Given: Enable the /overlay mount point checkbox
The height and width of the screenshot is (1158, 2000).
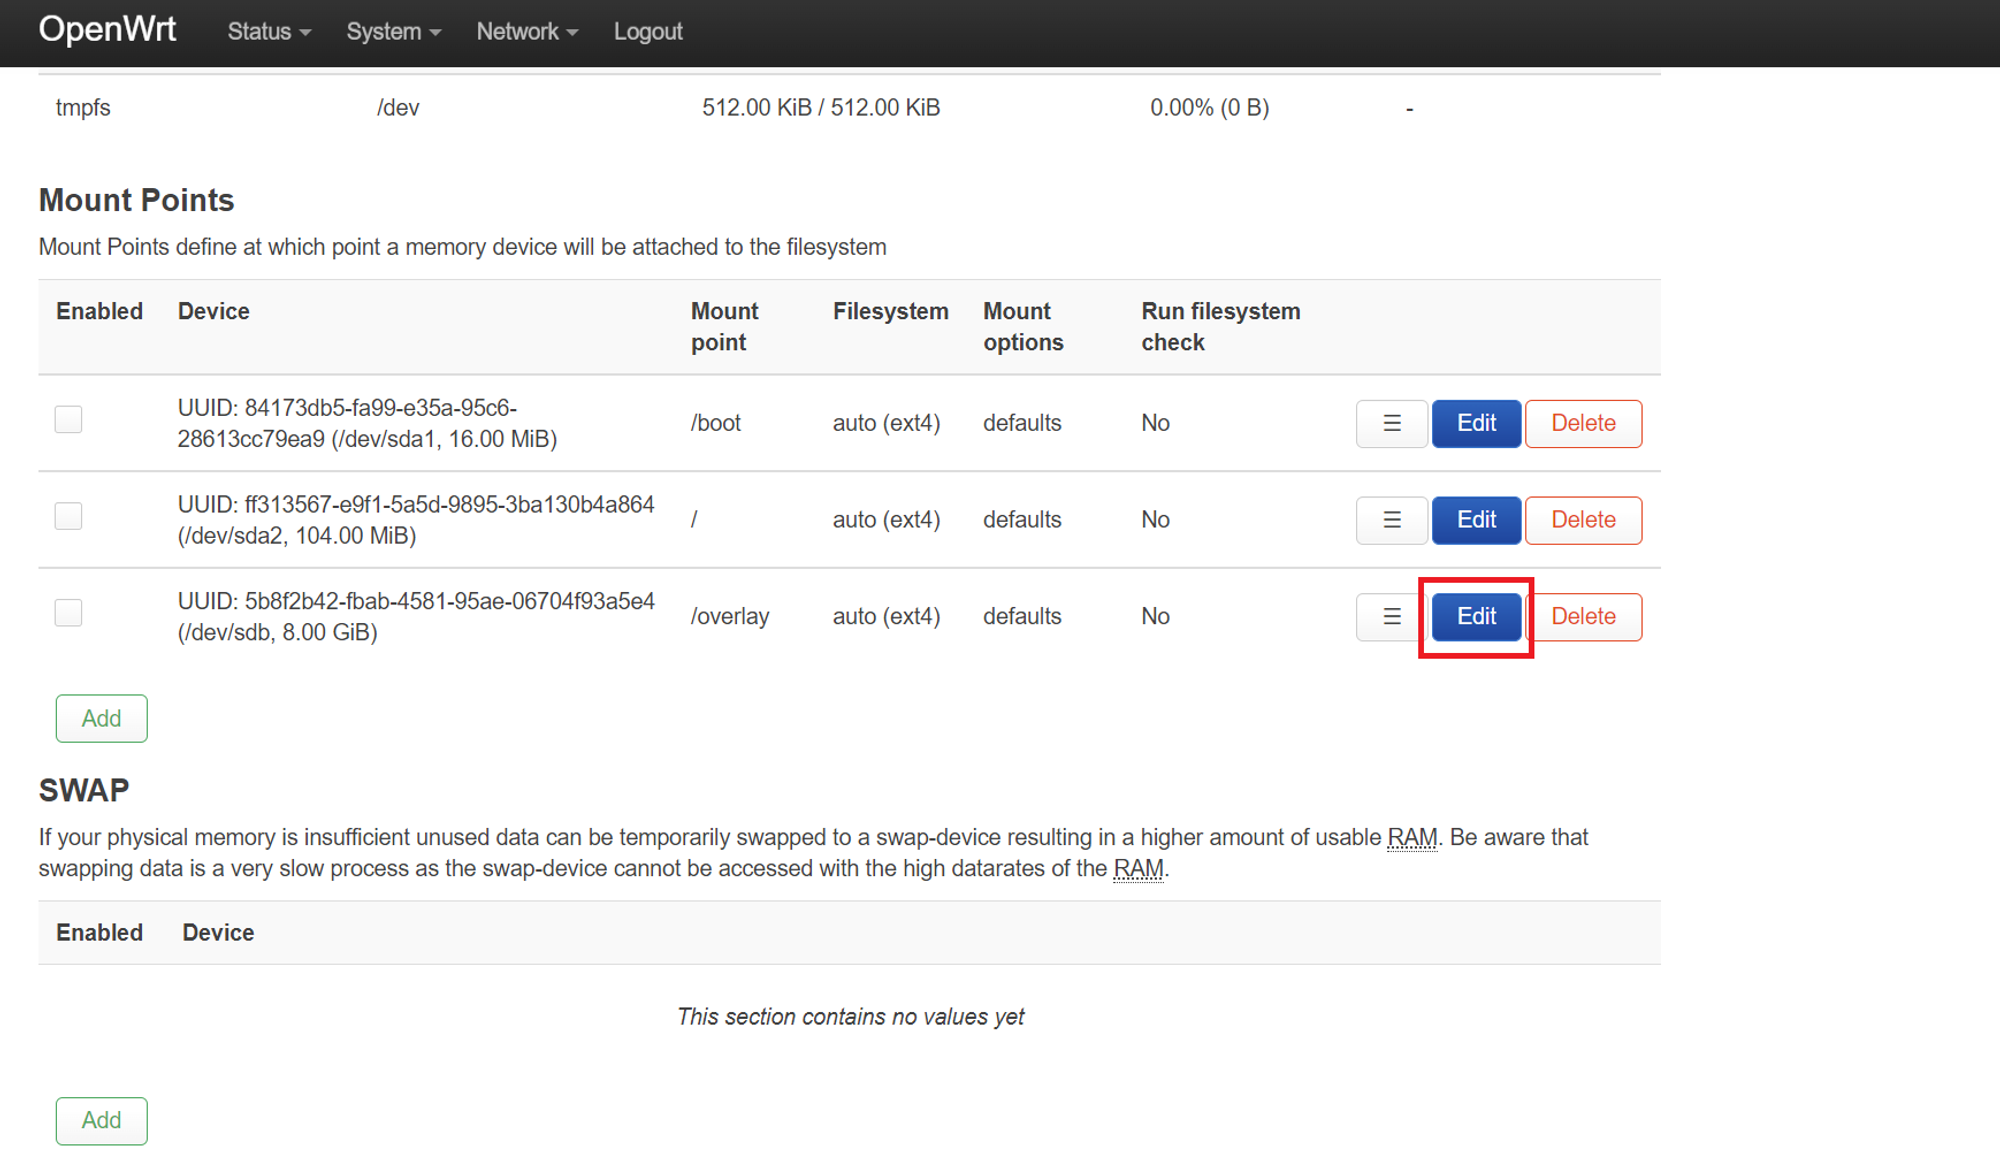Looking at the screenshot, I should coord(68,613).
